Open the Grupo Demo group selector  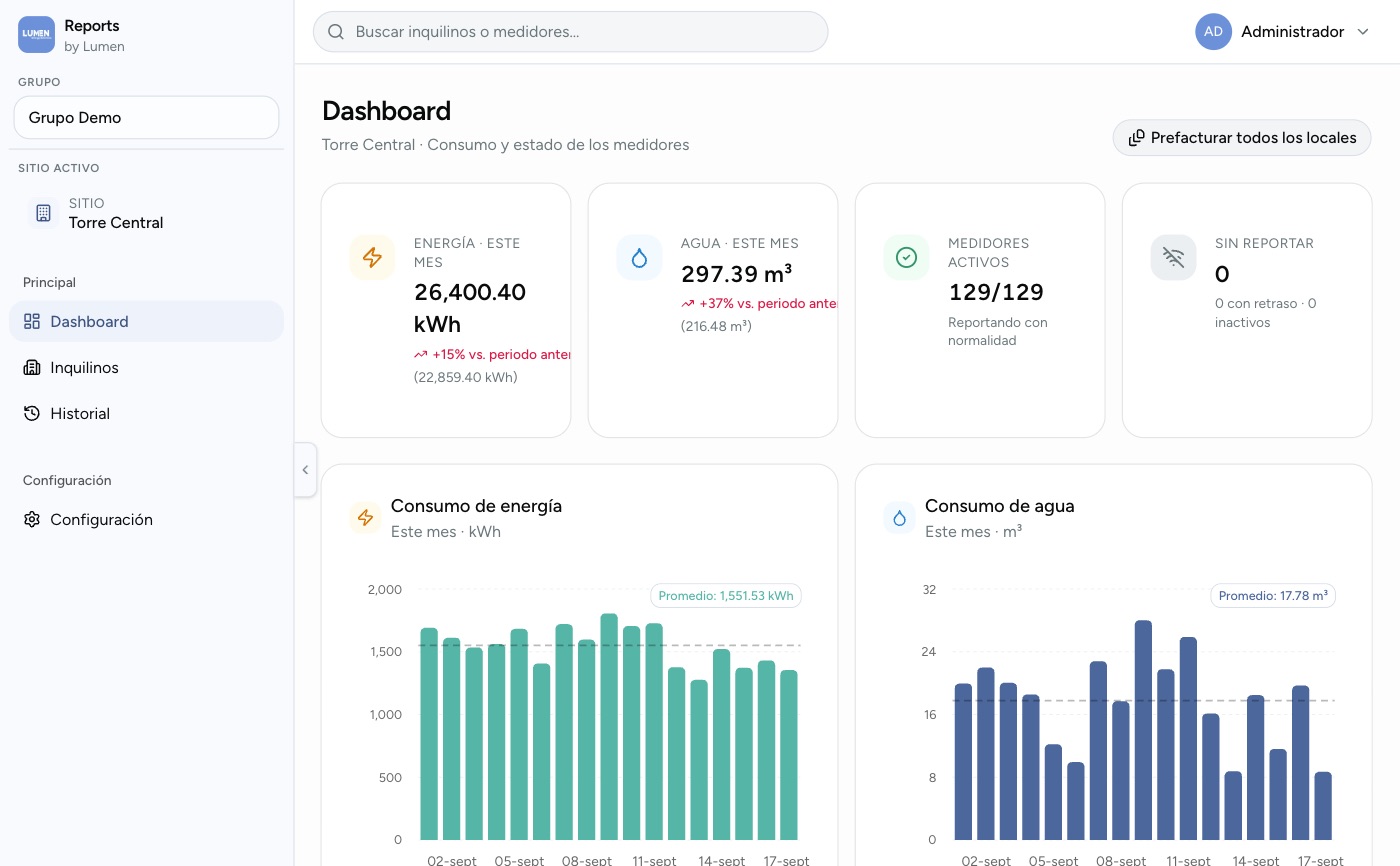146,118
